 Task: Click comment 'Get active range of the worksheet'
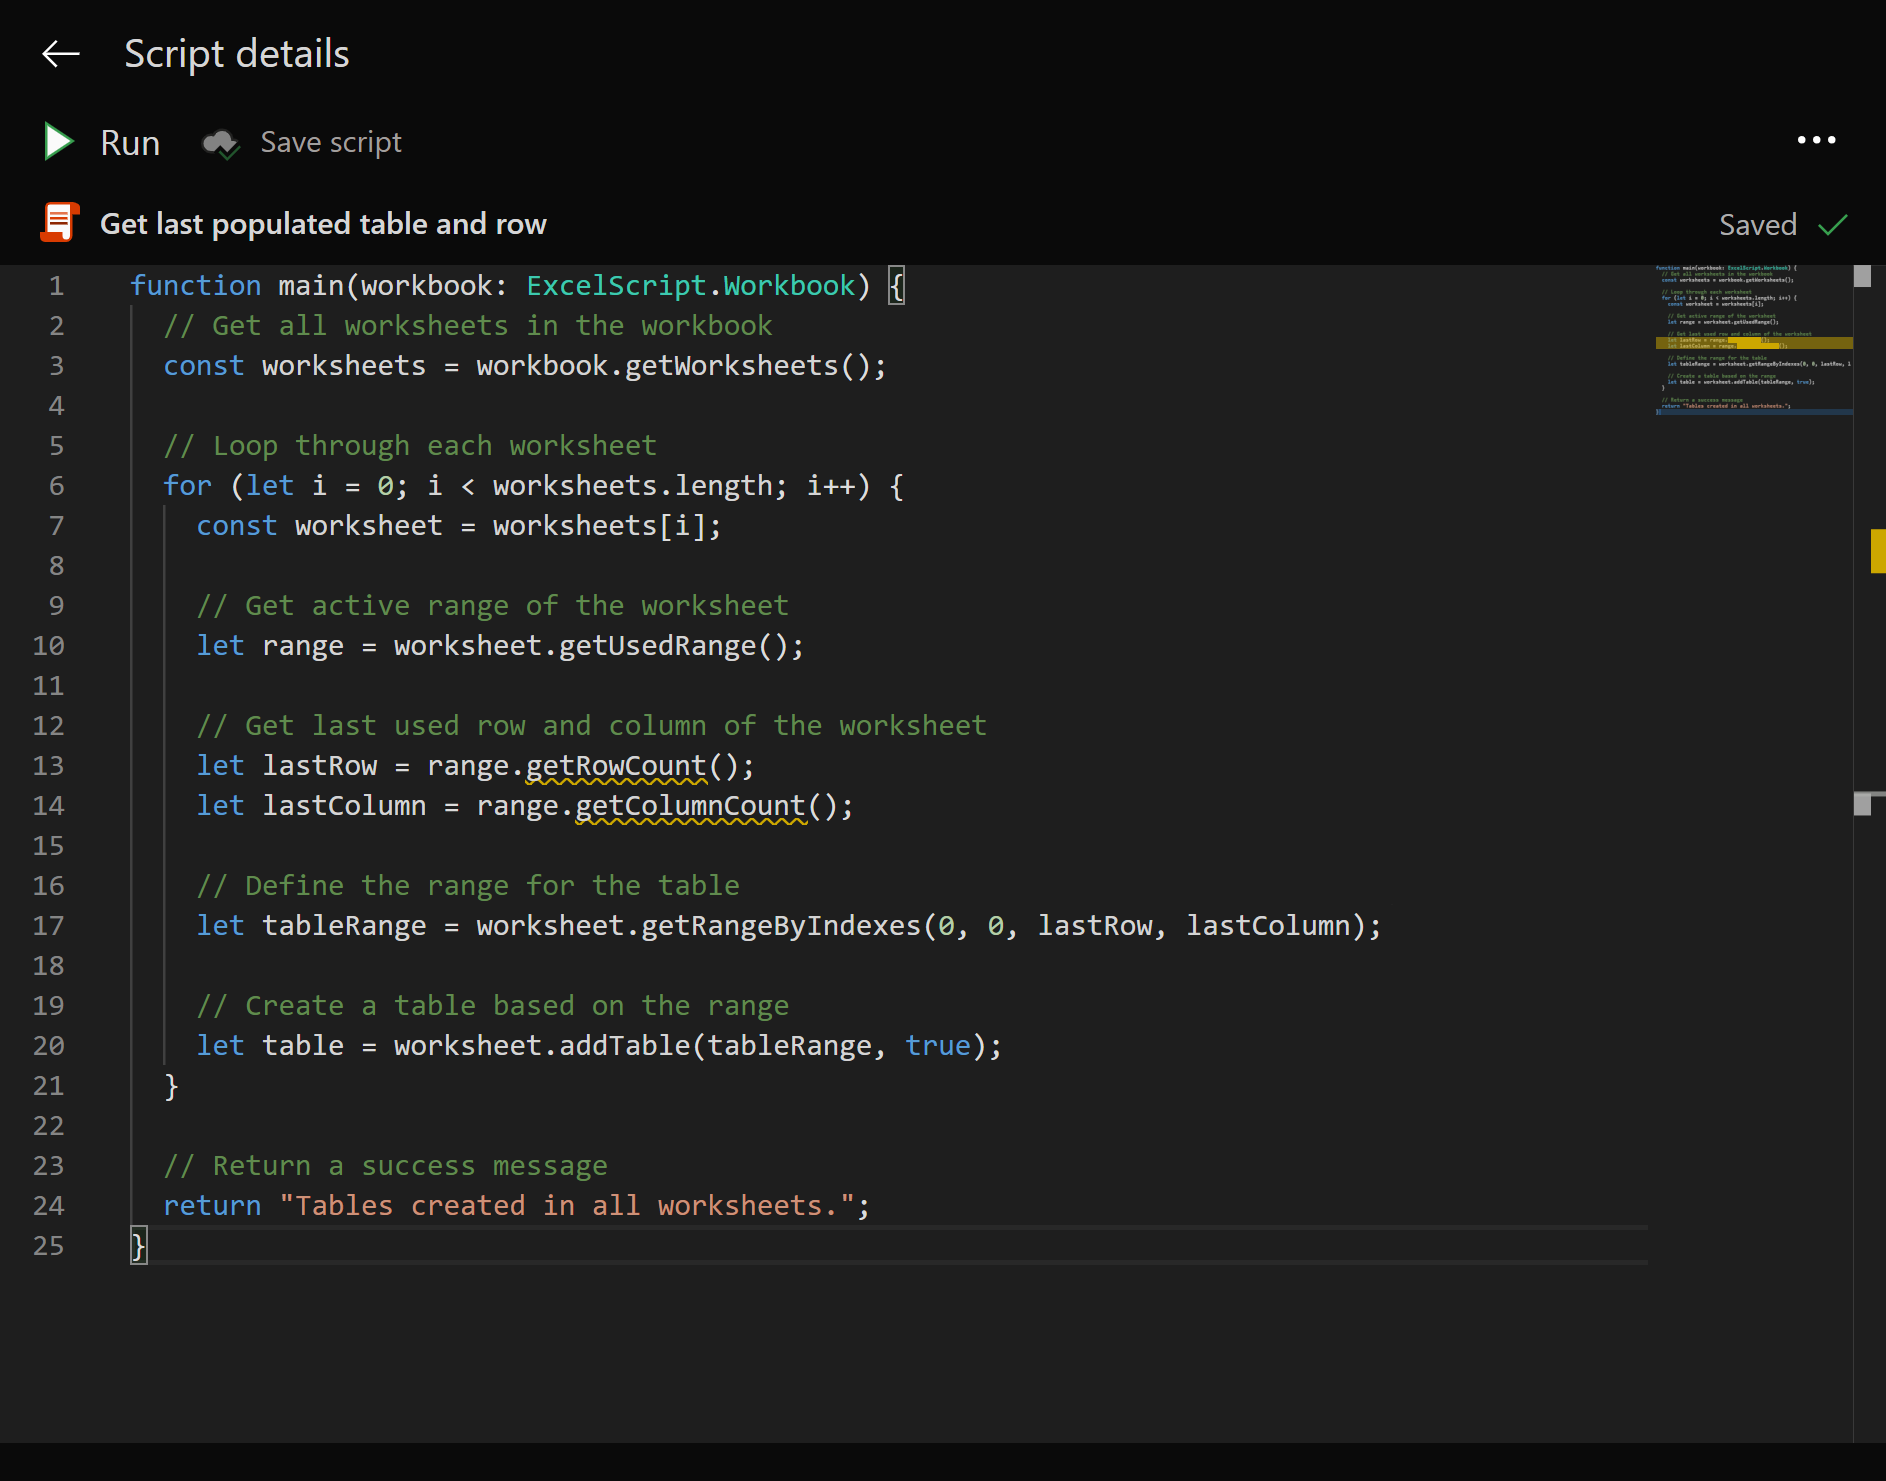493,606
